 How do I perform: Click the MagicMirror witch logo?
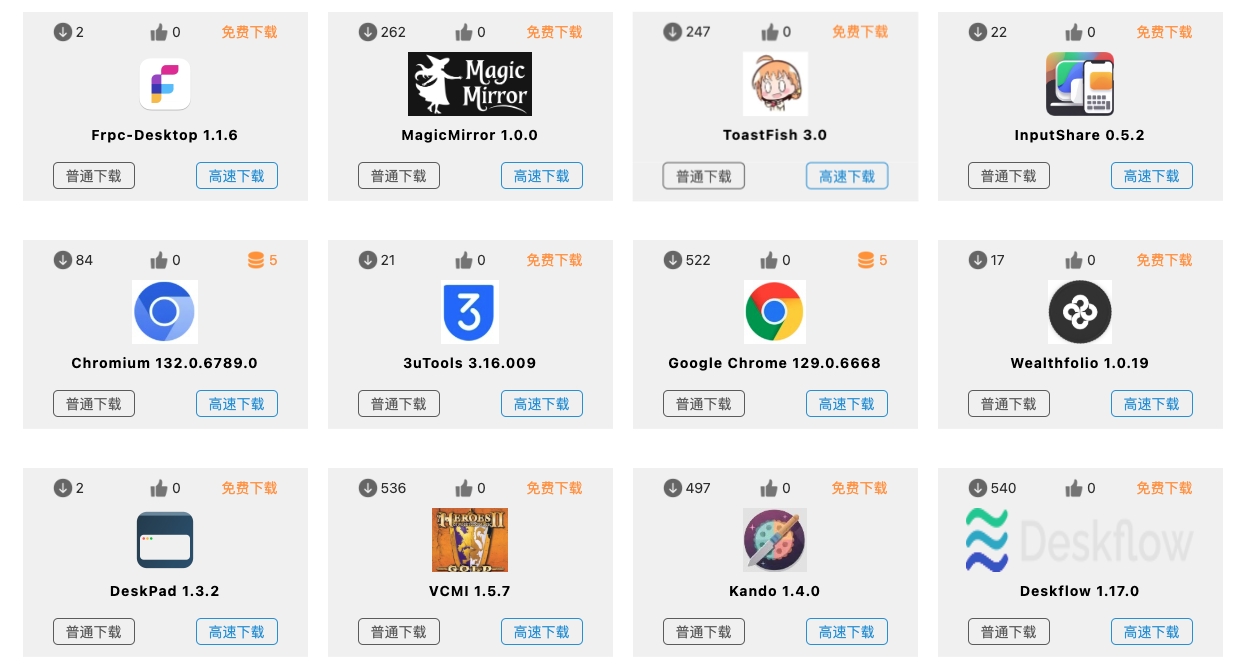470,84
